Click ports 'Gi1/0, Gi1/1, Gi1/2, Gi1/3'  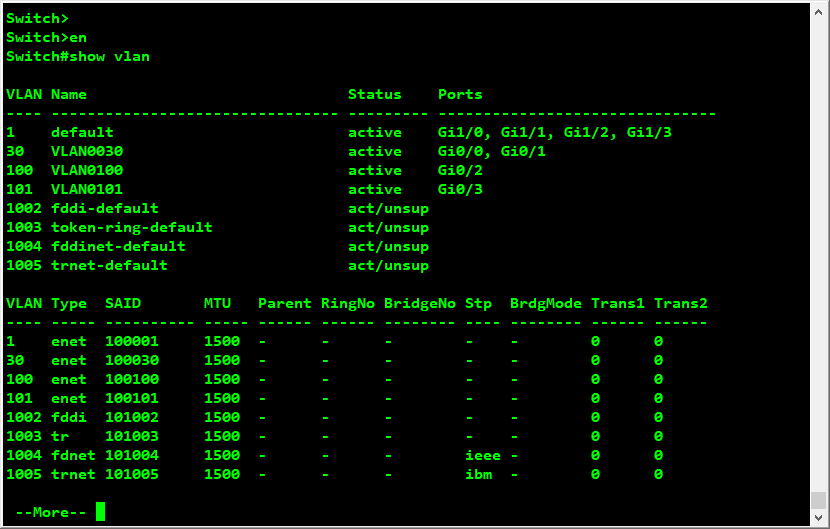(x=555, y=132)
